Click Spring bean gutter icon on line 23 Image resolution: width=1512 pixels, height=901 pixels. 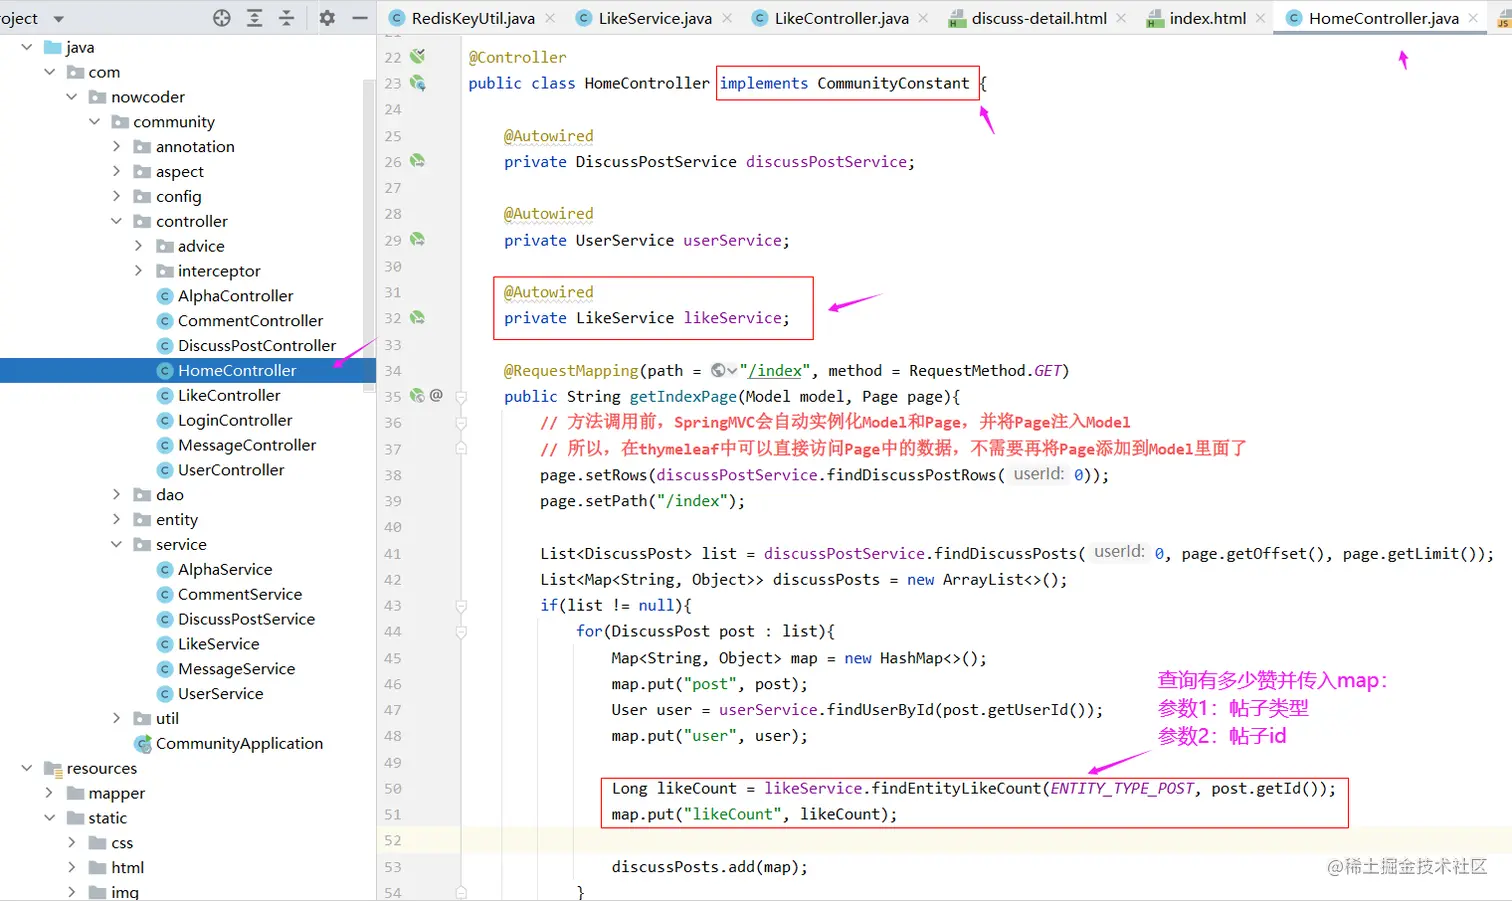[417, 83]
